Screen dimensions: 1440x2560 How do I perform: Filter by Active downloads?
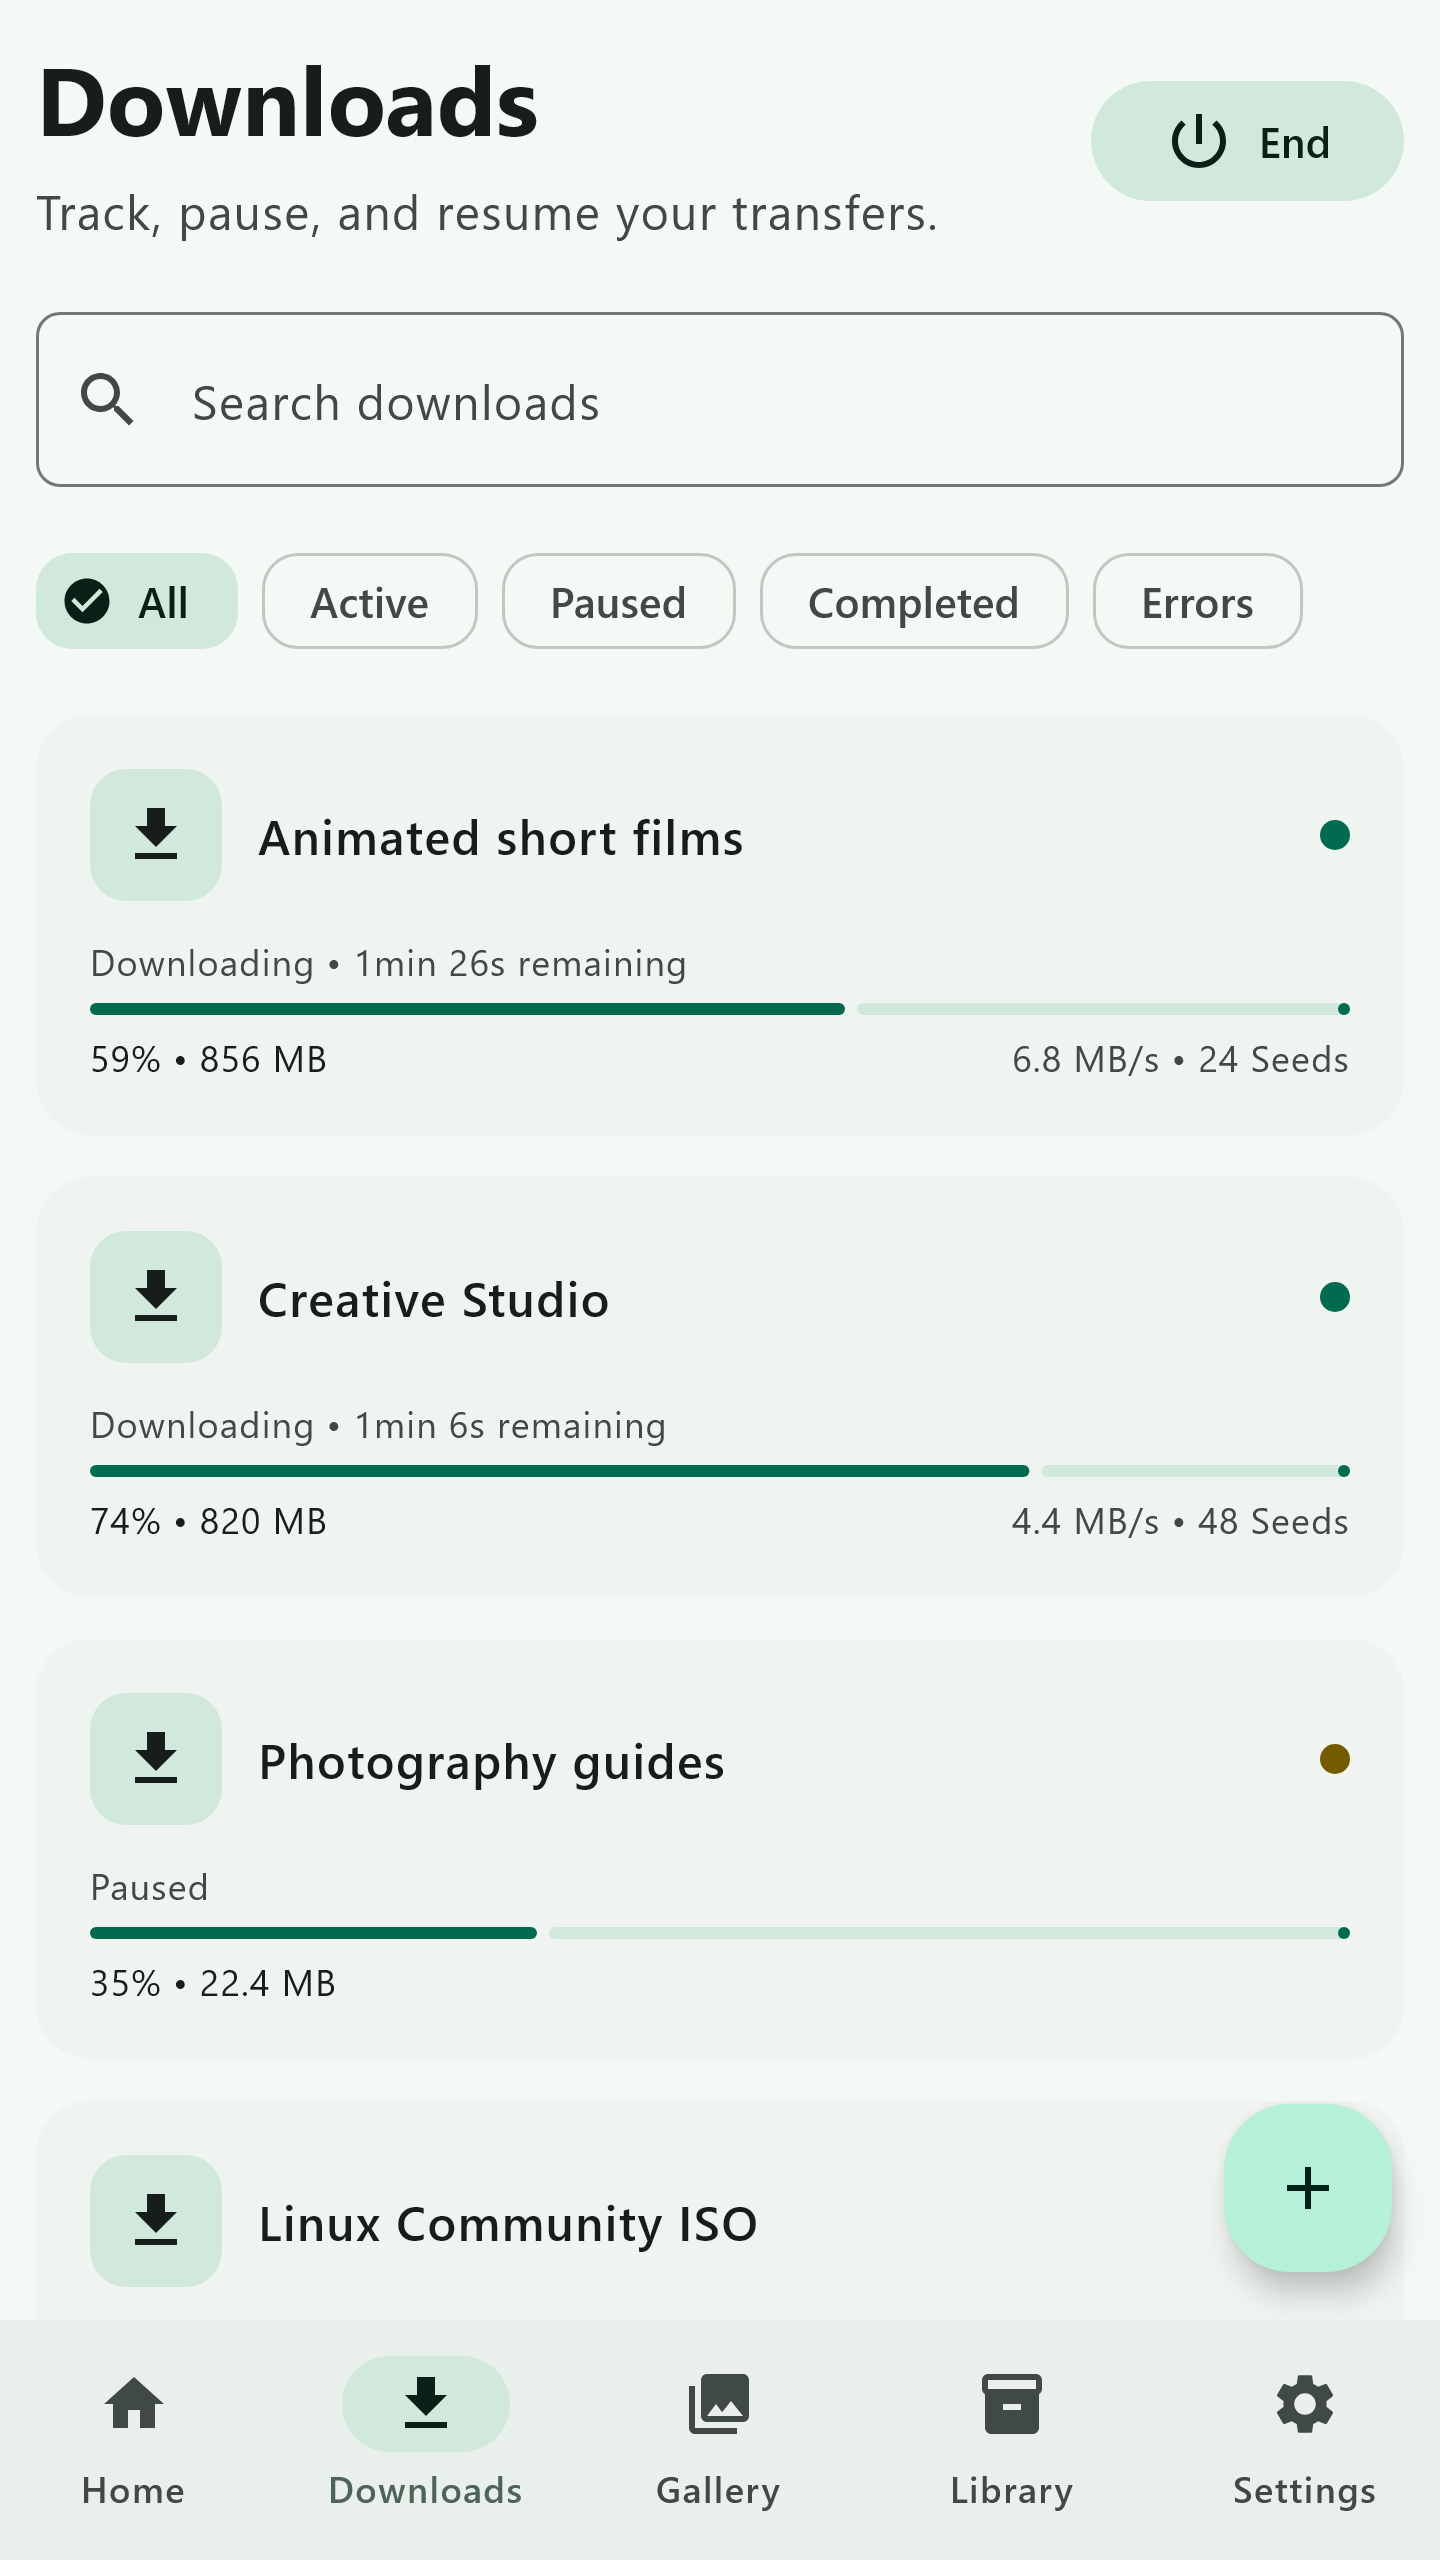coord(370,601)
